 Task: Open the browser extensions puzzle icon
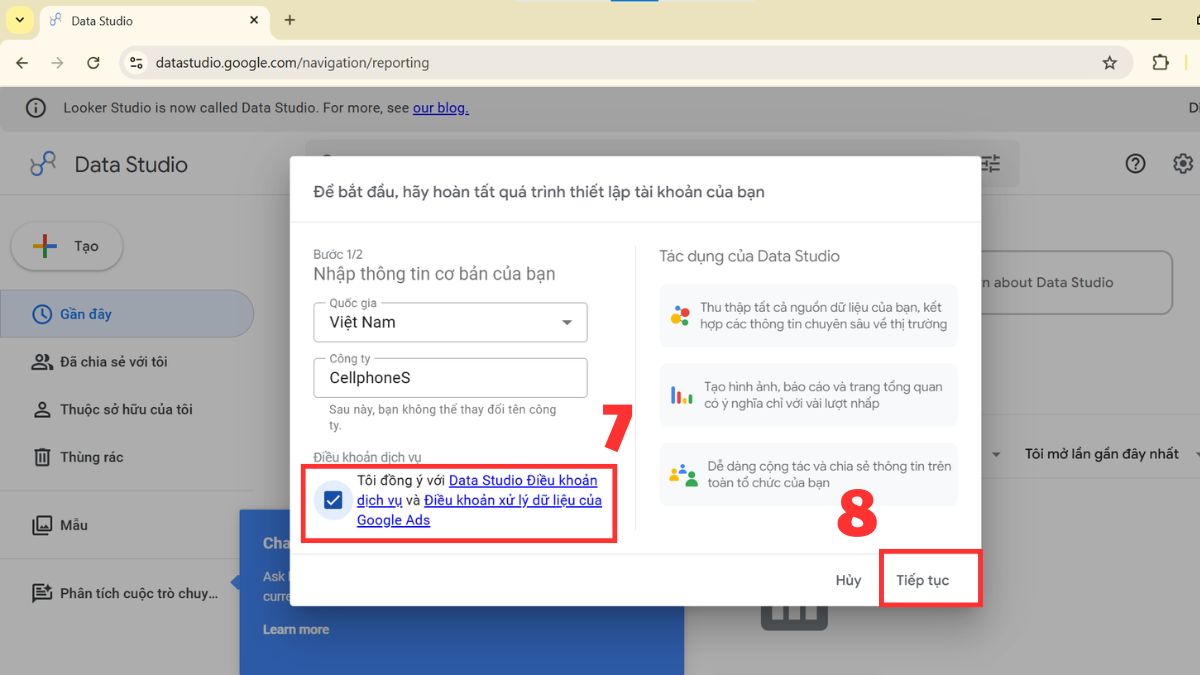(1160, 62)
